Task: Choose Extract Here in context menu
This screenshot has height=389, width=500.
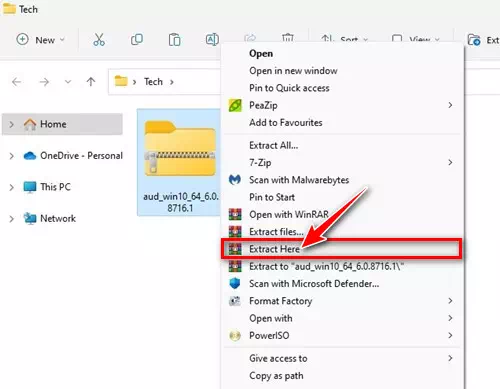Action: [x=342, y=249]
